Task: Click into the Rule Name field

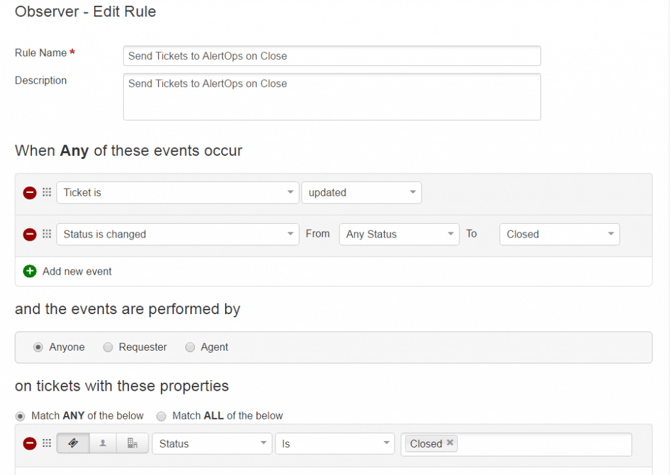Action: (x=331, y=56)
